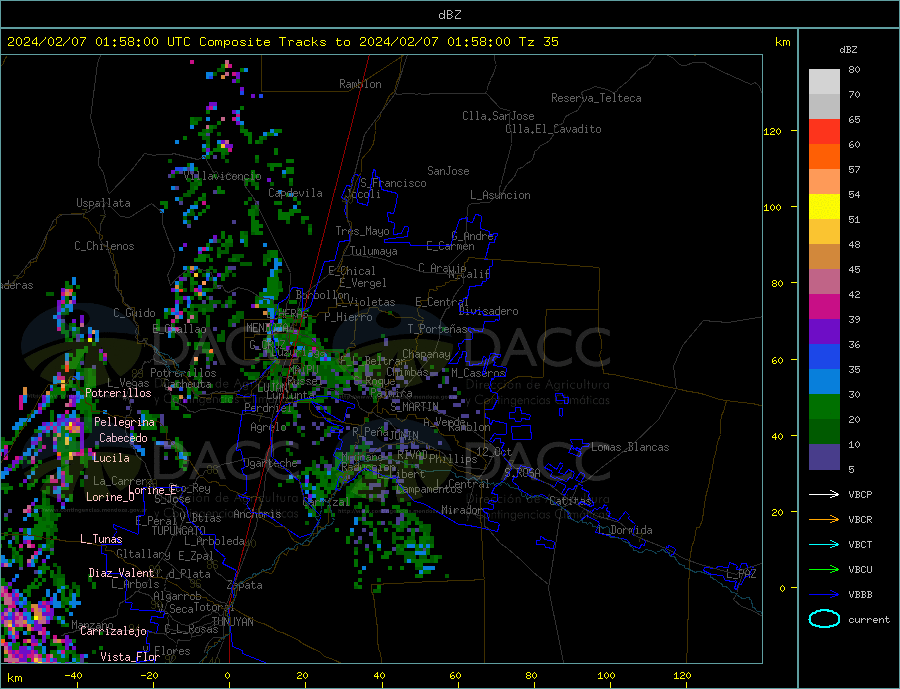Click the L_Asuncion place label
The image size is (900, 689).
click(500, 195)
